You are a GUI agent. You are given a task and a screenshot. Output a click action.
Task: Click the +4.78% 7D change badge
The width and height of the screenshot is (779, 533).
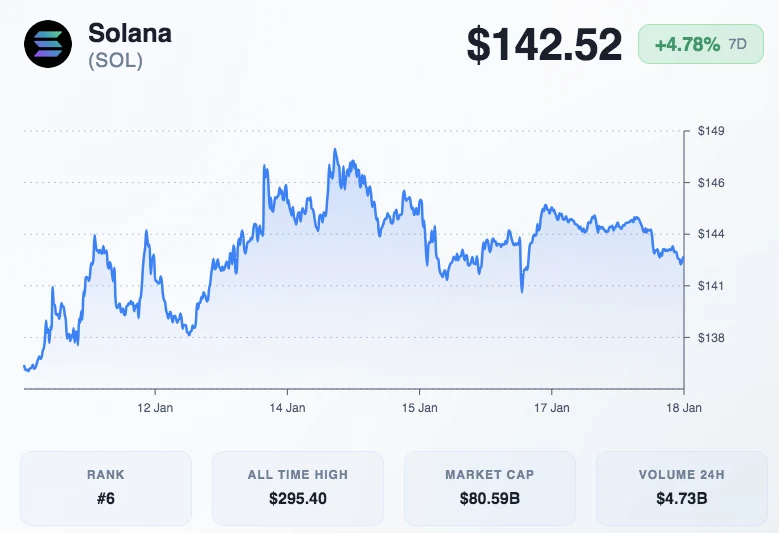700,45
